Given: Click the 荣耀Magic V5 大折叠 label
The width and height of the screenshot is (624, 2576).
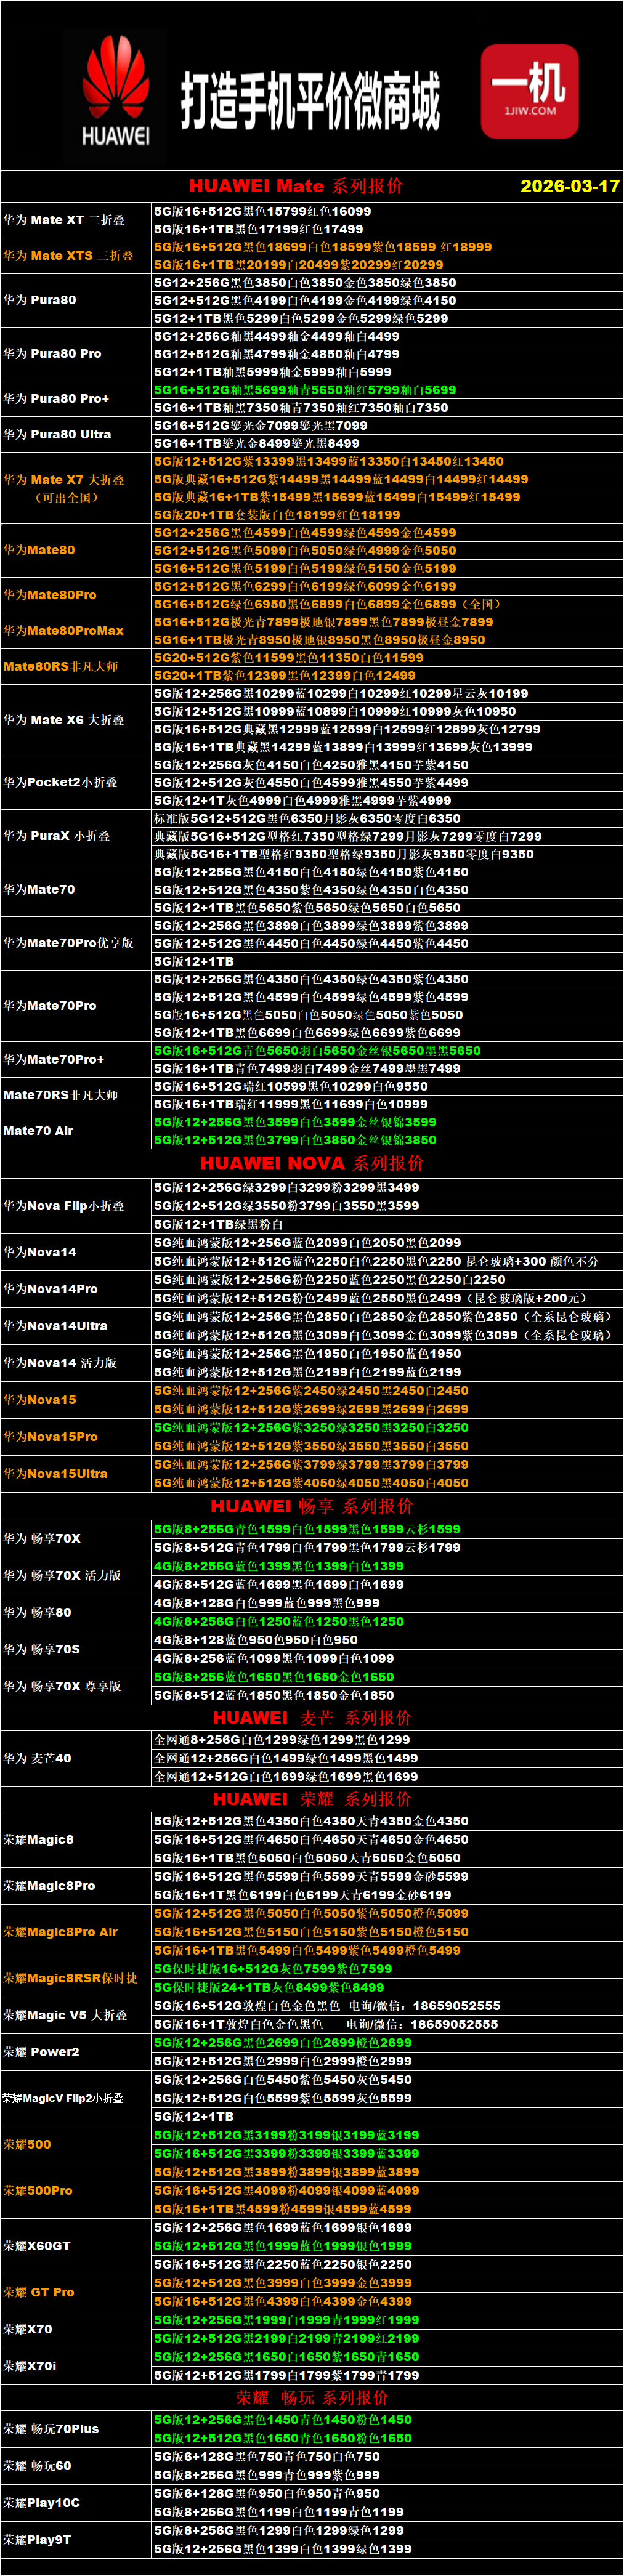Looking at the screenshot, I should [x=65, y=2015].
